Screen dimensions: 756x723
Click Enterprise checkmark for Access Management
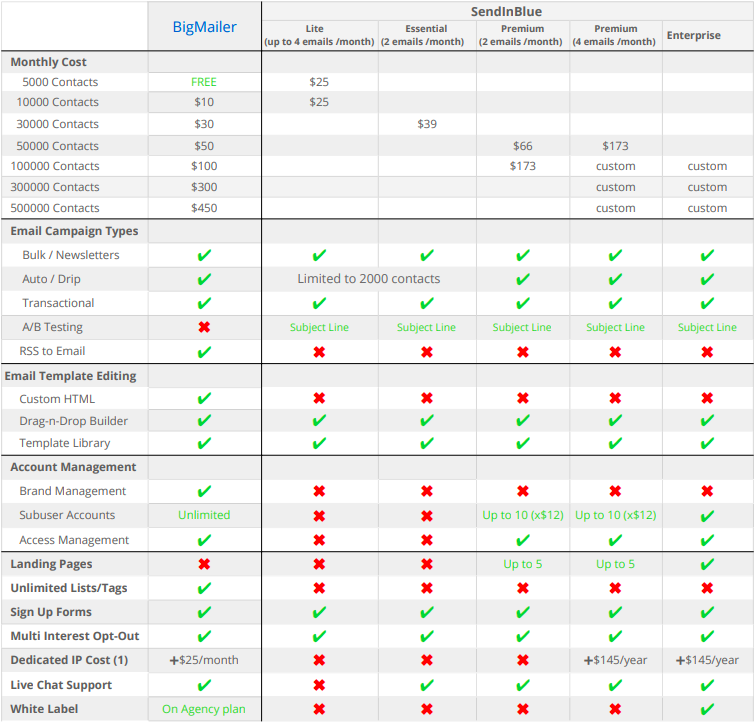coord(707,540)
